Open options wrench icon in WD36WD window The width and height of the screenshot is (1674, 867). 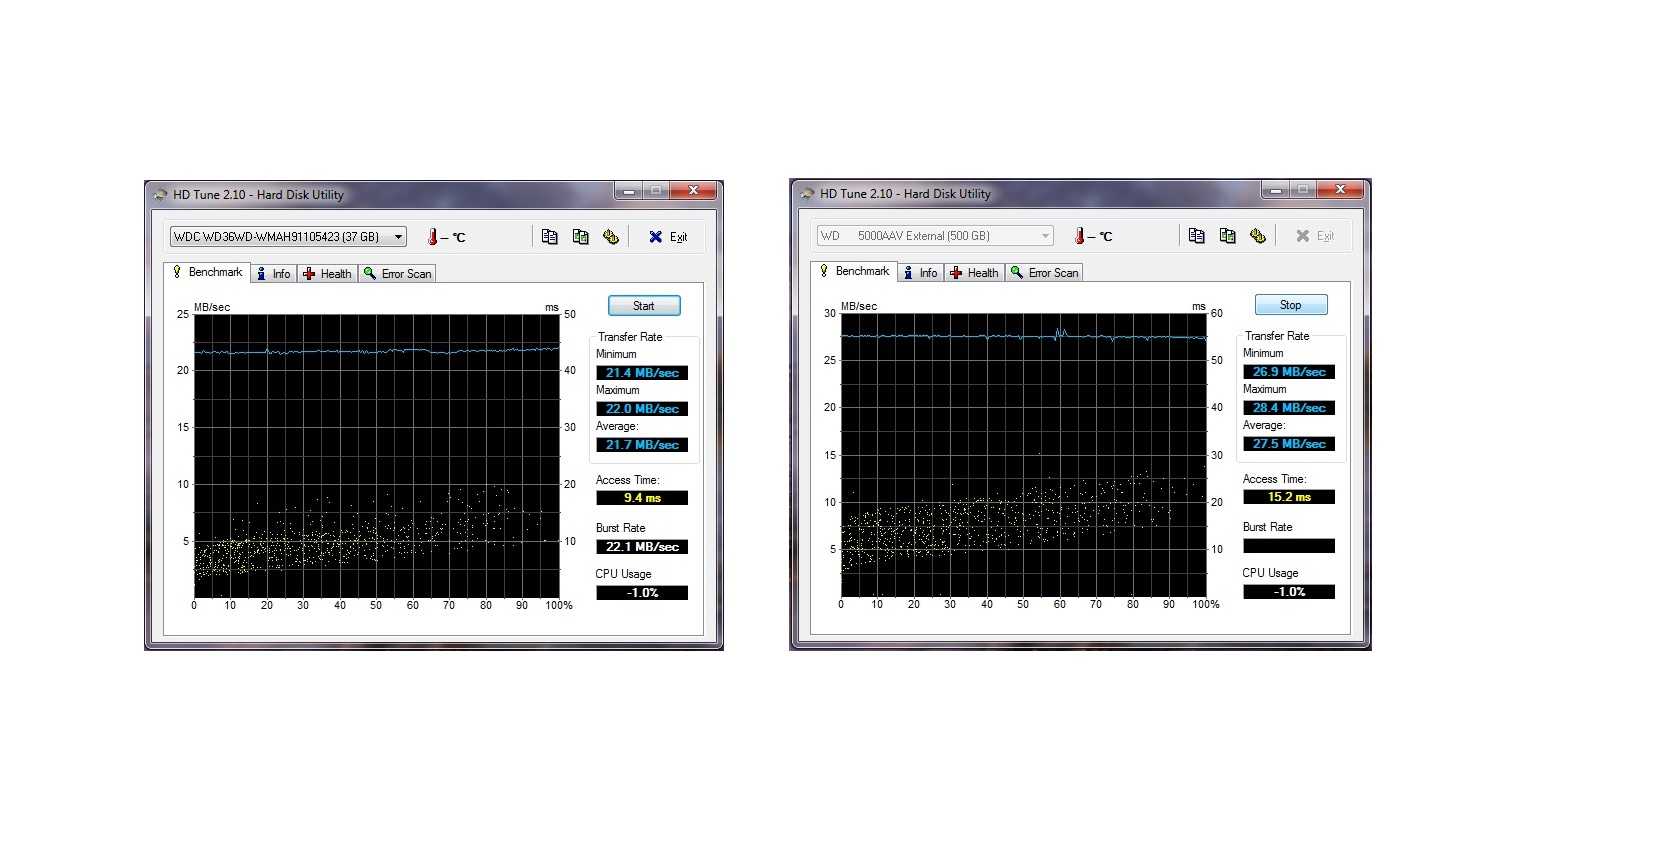pyautogui.click(x=611, y=237)
